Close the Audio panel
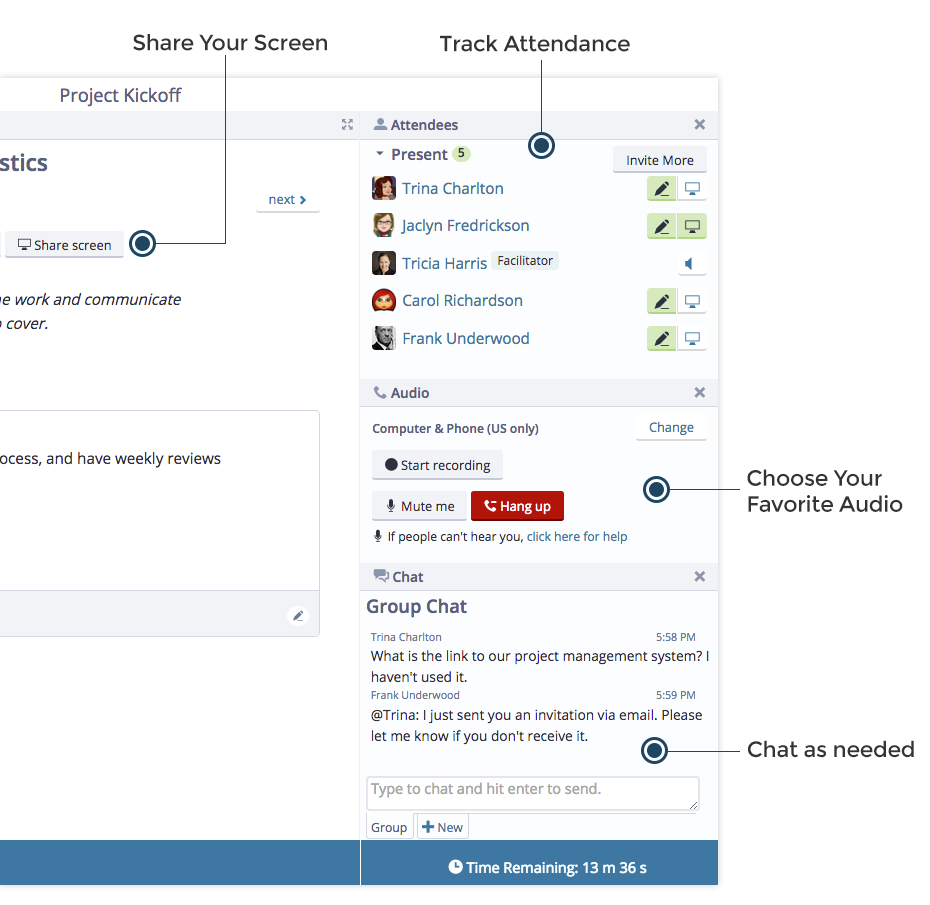Screen dimensions: 930x905 (x=700, y=392)
